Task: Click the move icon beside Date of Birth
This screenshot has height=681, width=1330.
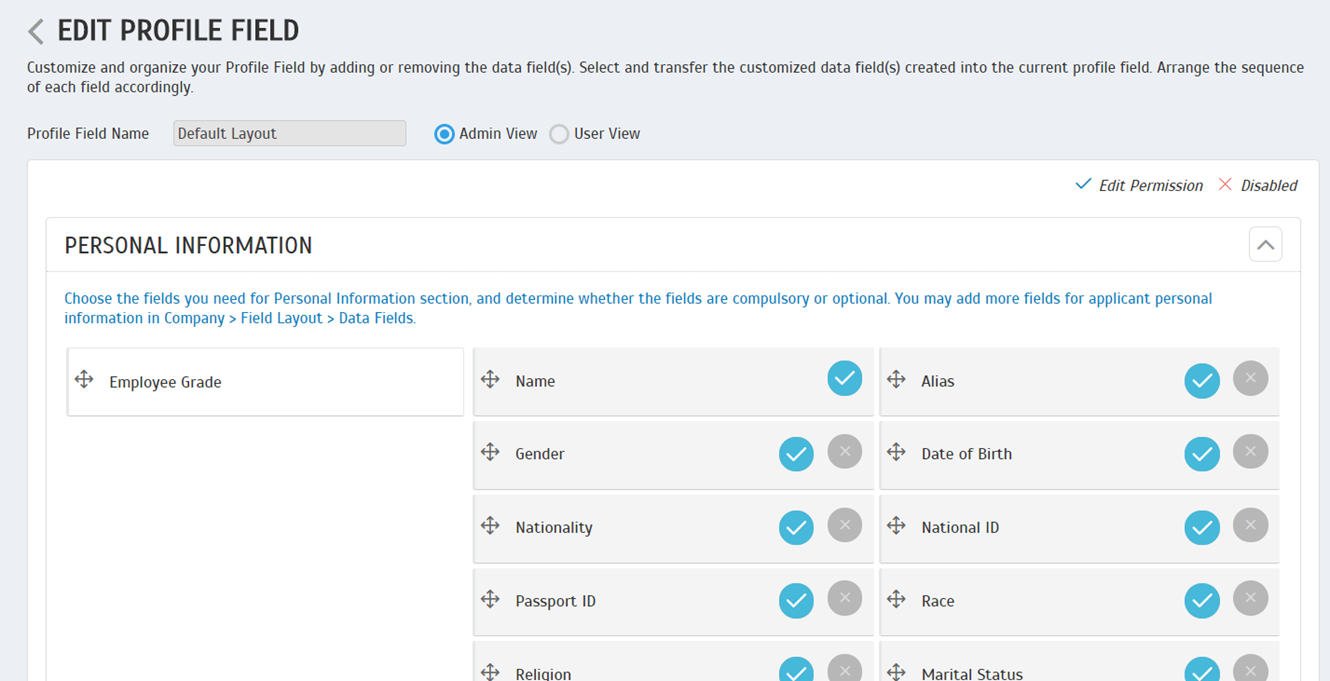Action: pyautogui.click(x=896, y=453)
